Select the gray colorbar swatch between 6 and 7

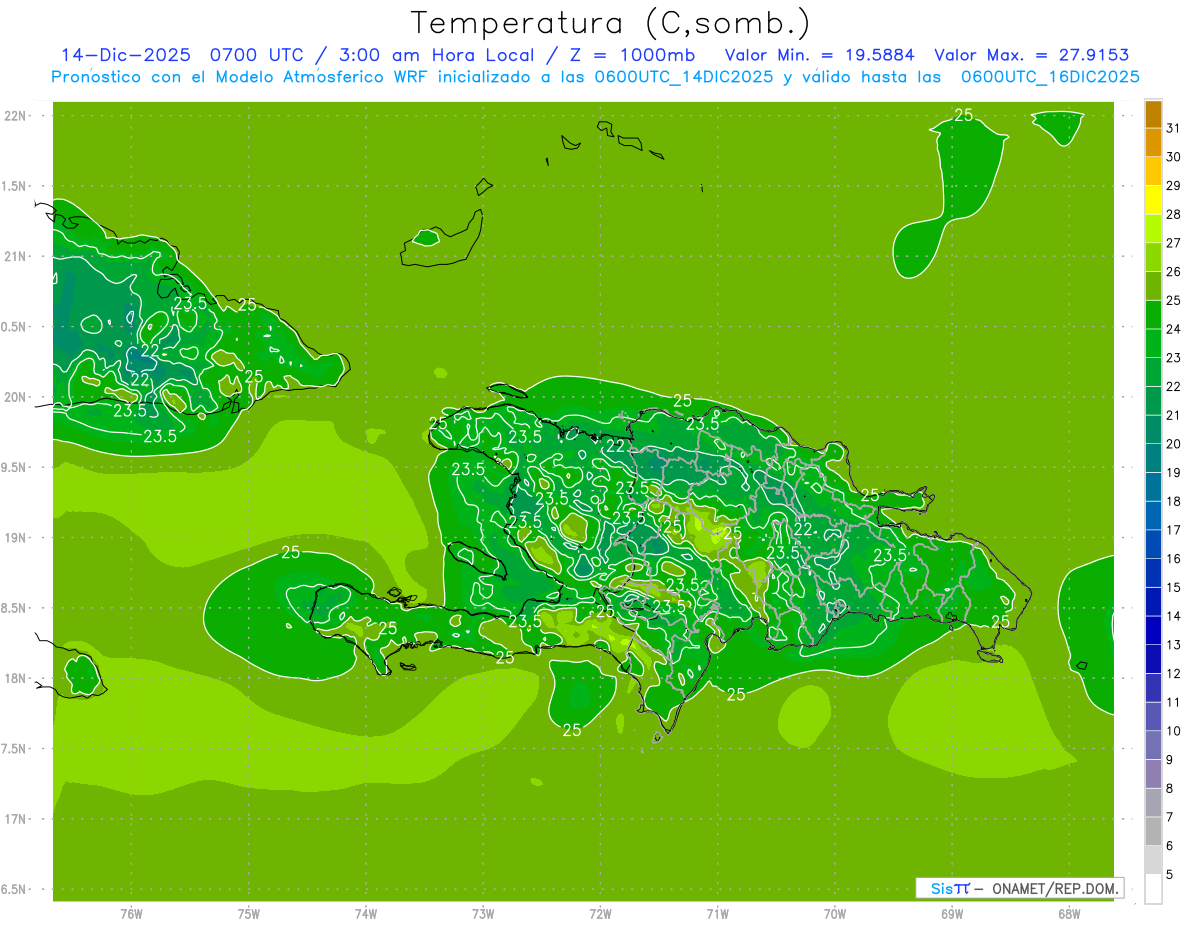pyautogui.click(x=1153, y=831)
